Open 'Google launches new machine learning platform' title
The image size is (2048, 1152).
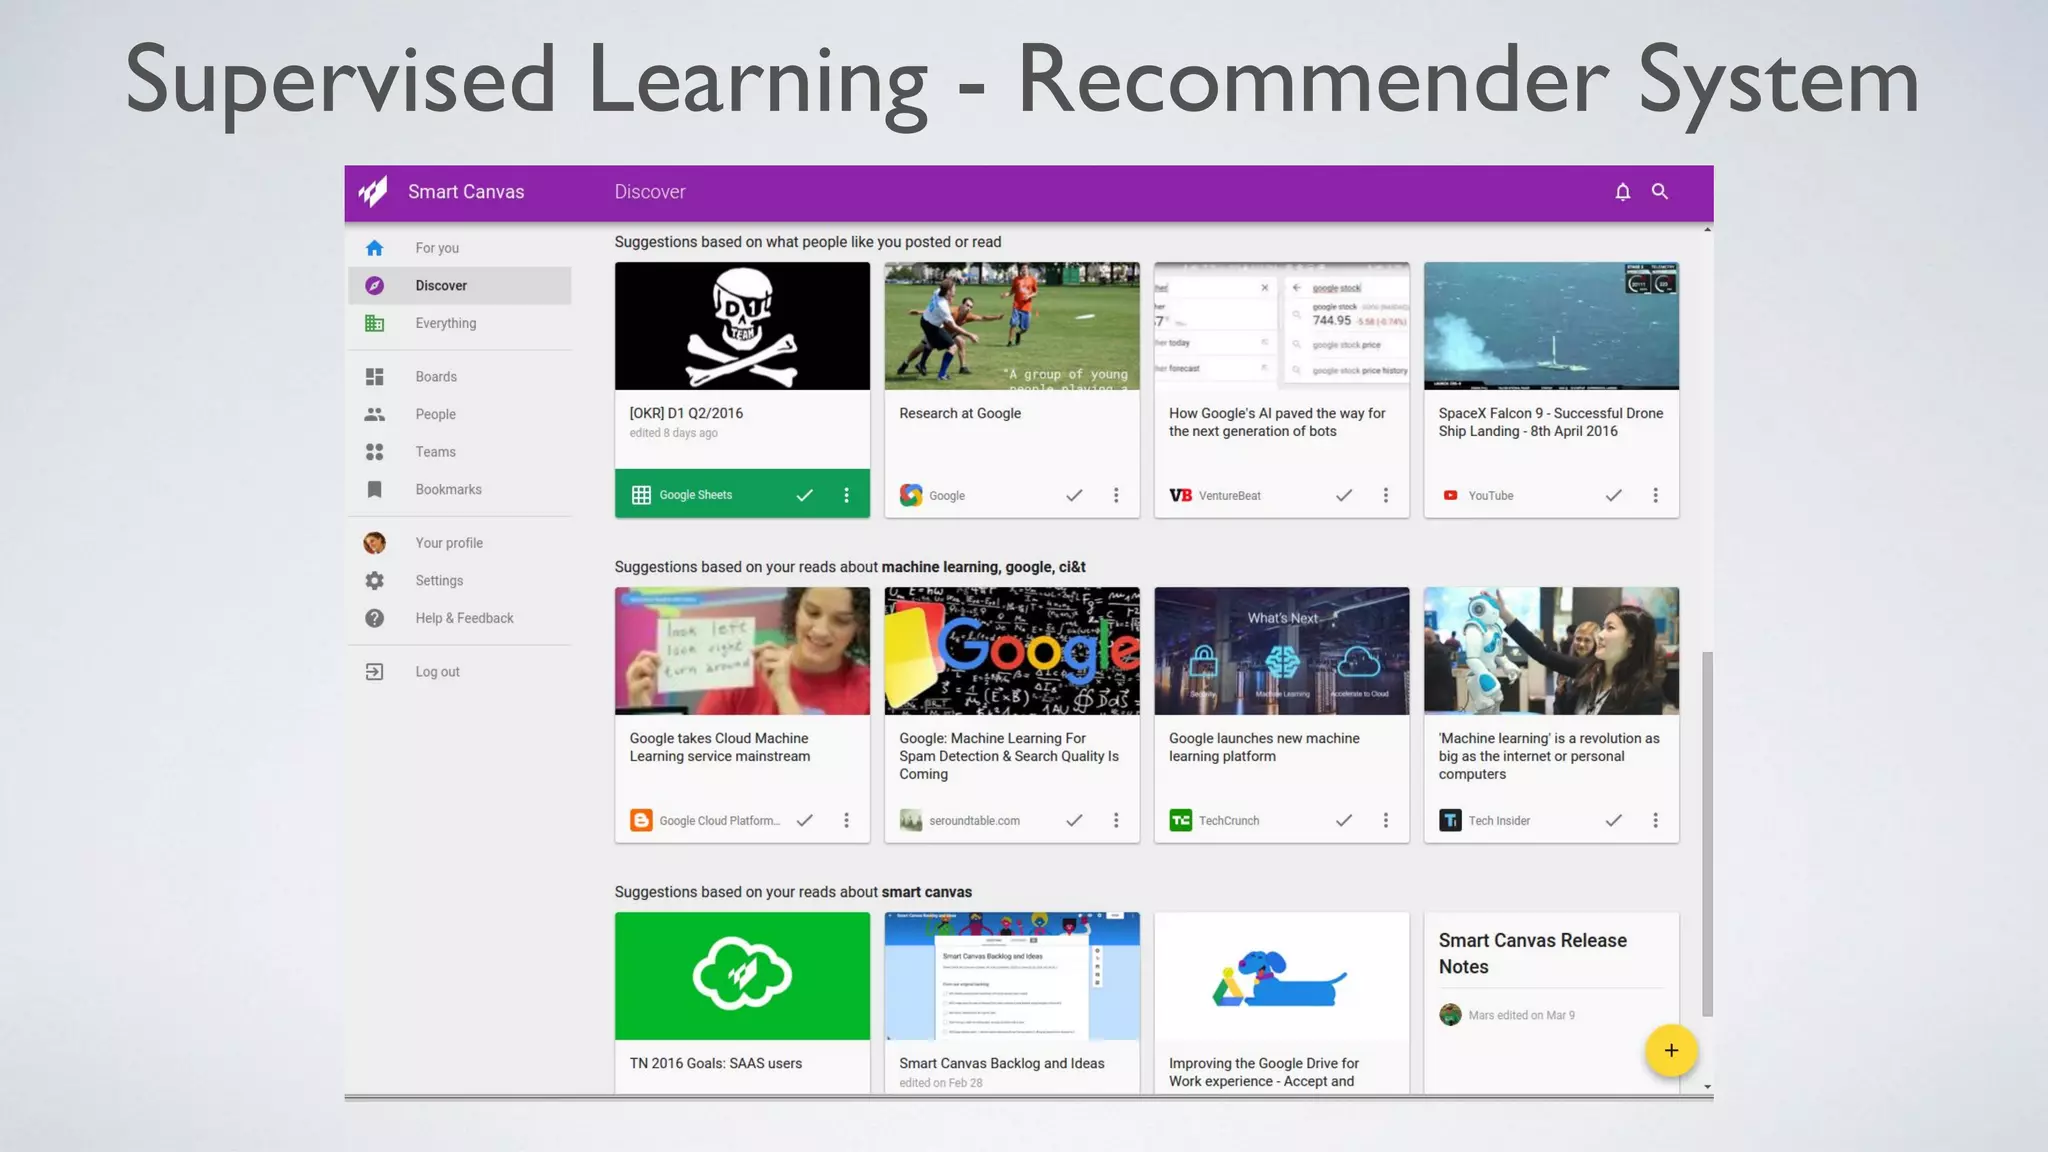[1264, 747]
